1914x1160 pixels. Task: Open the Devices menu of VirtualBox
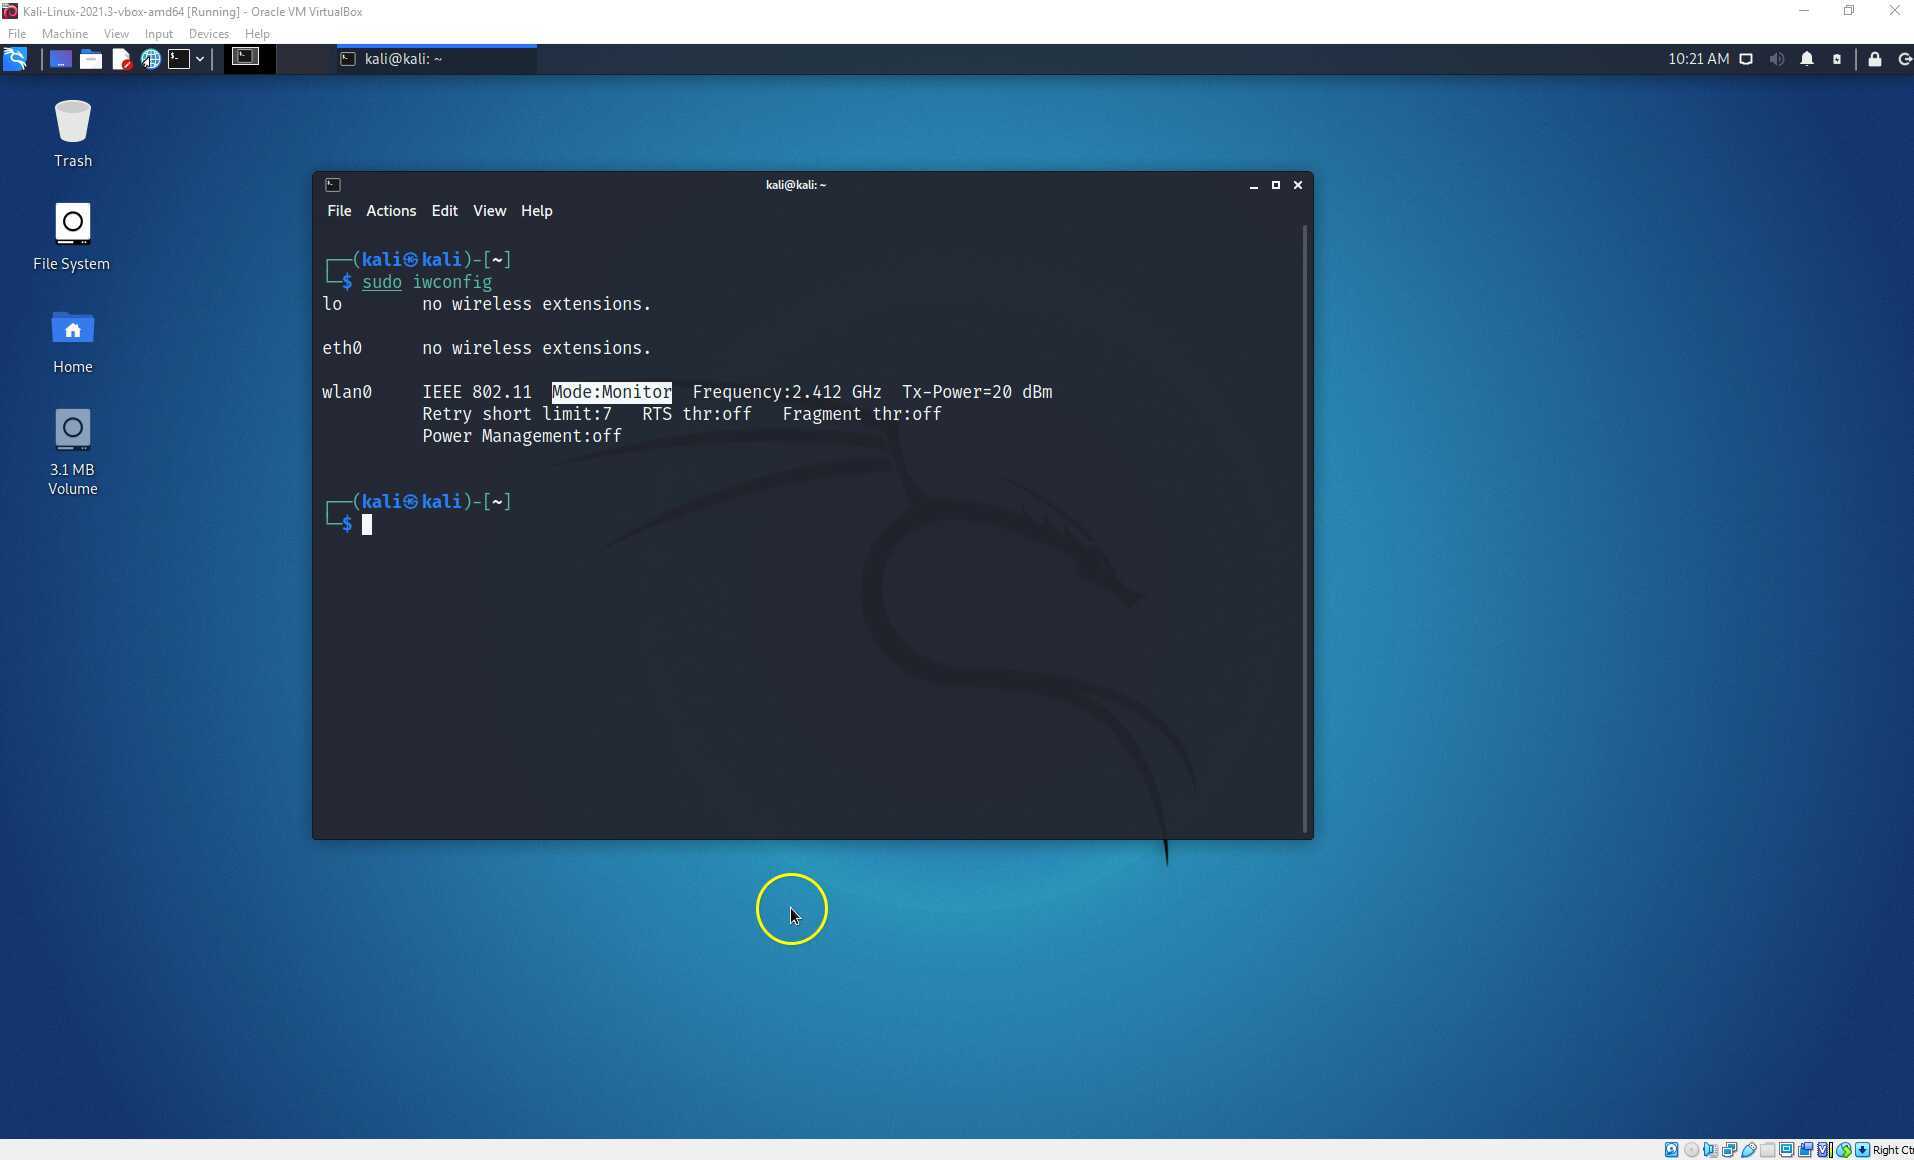click(208, 33)
